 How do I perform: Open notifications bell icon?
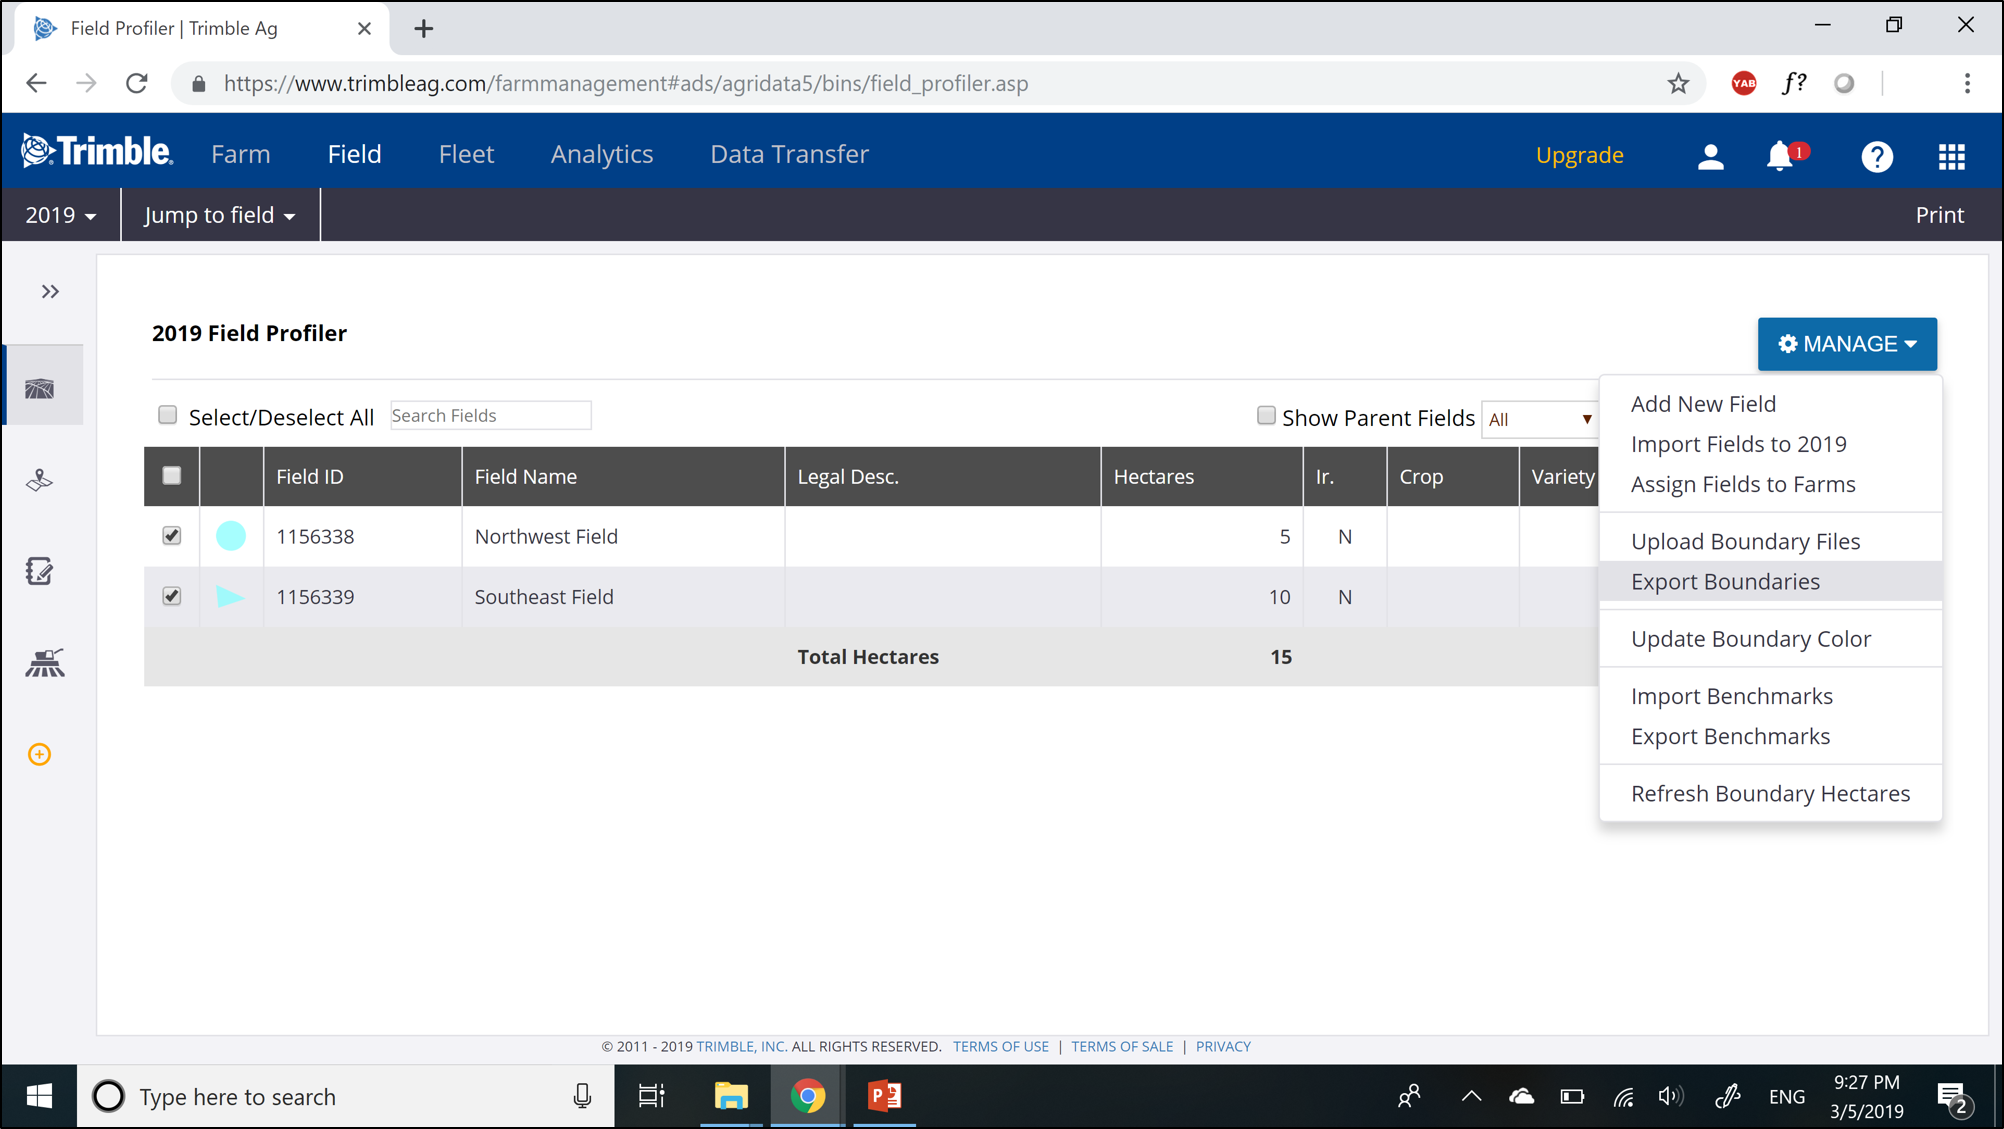[x=1780, y=156]
